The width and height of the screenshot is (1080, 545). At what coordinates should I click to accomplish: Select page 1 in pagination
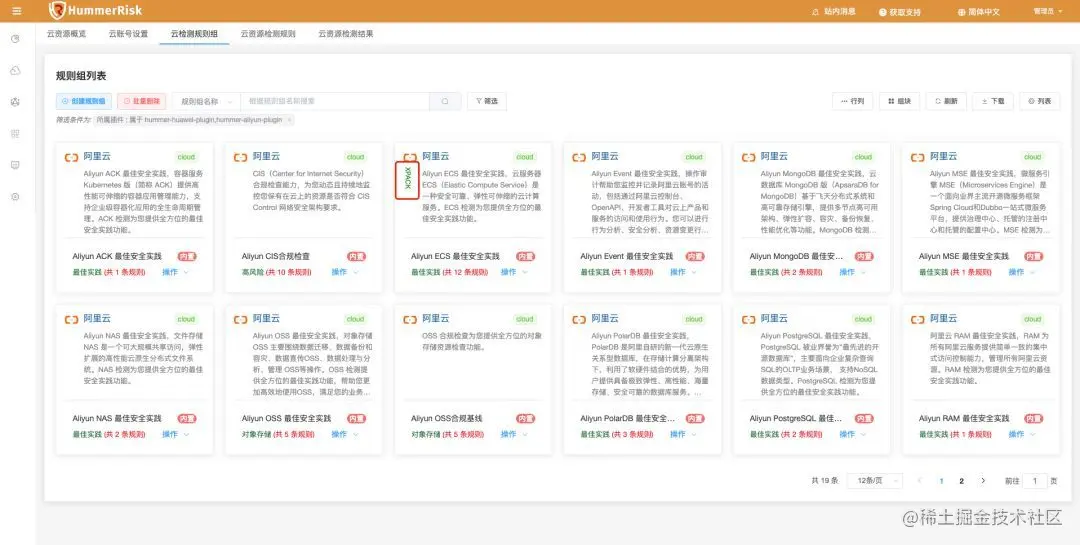(942, 481)
